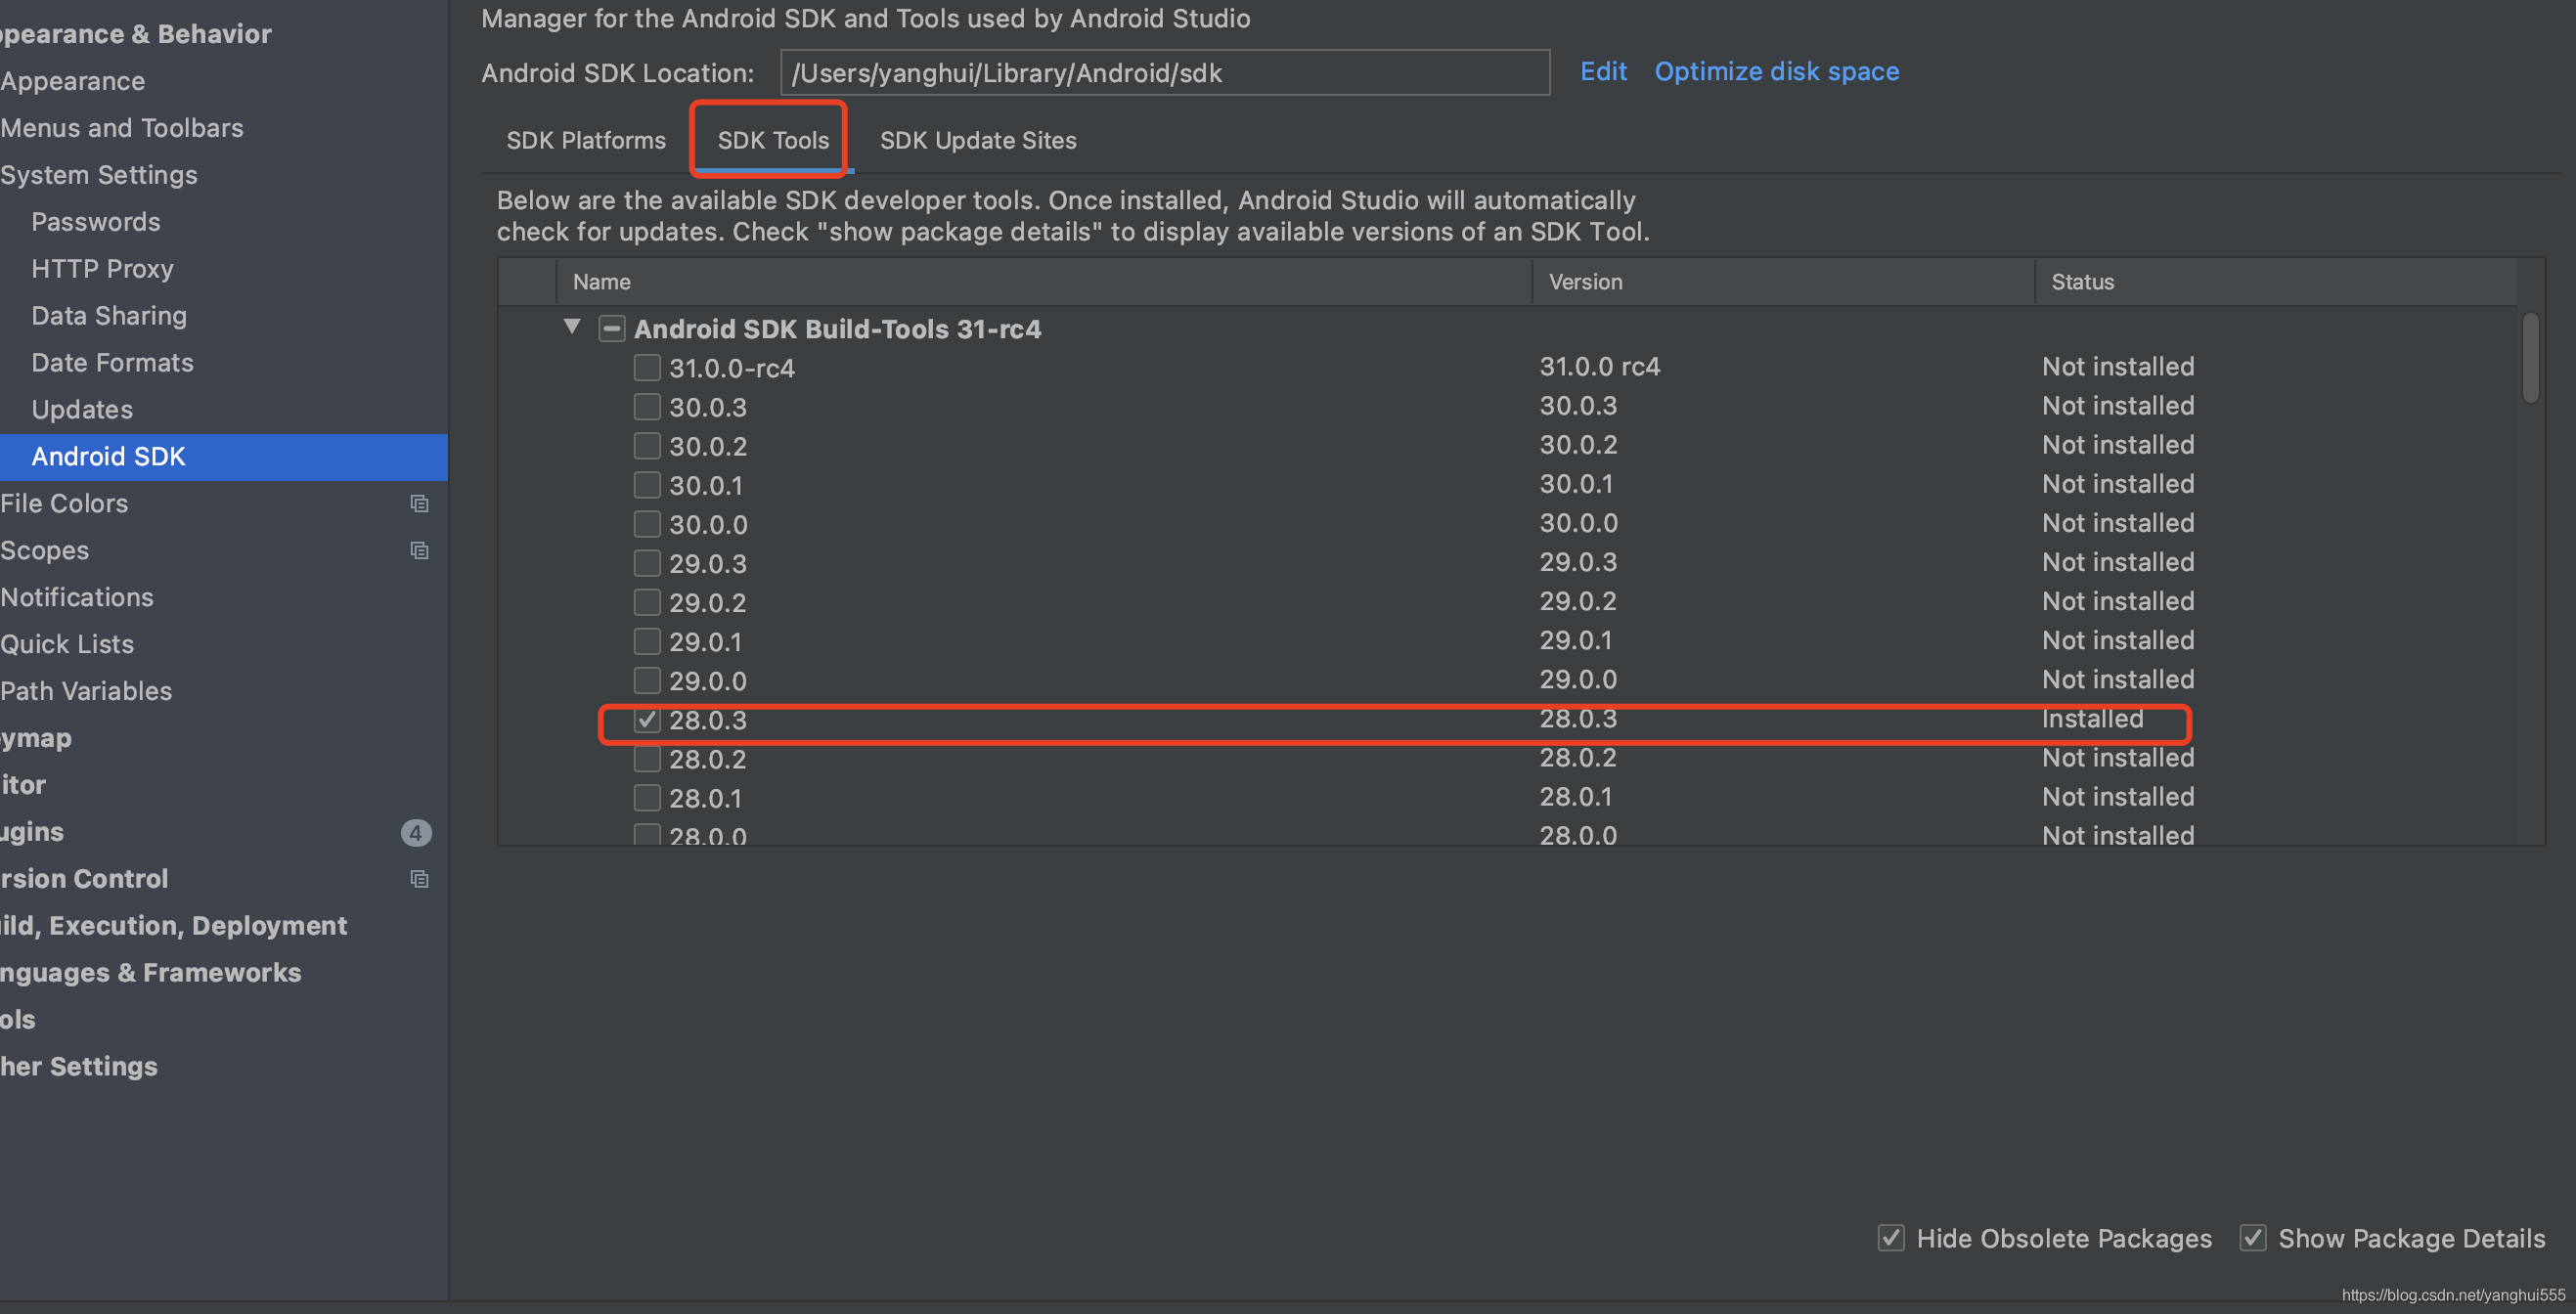Image resolution: width=2576 pixels, height=1314 pixels.
Task: Toggle Build-Tools 31-rc4 group partial checkbox
Action: point(612,329)
